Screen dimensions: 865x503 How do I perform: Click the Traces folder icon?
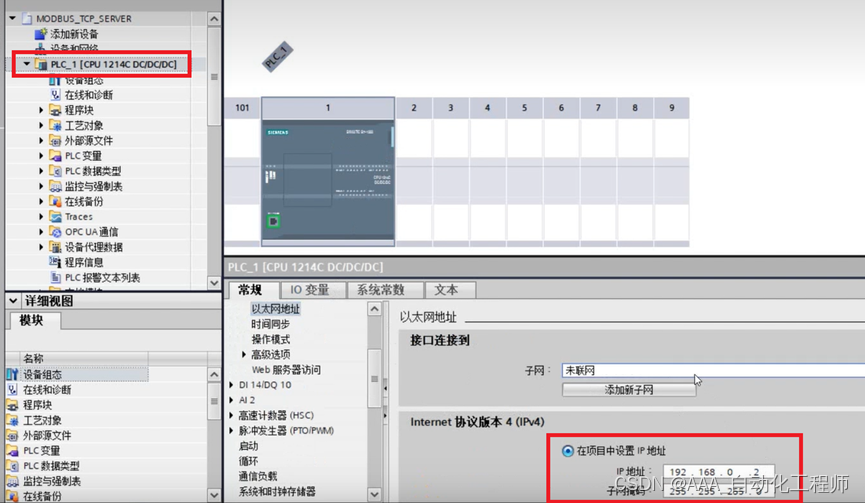[x=55, y=217]
